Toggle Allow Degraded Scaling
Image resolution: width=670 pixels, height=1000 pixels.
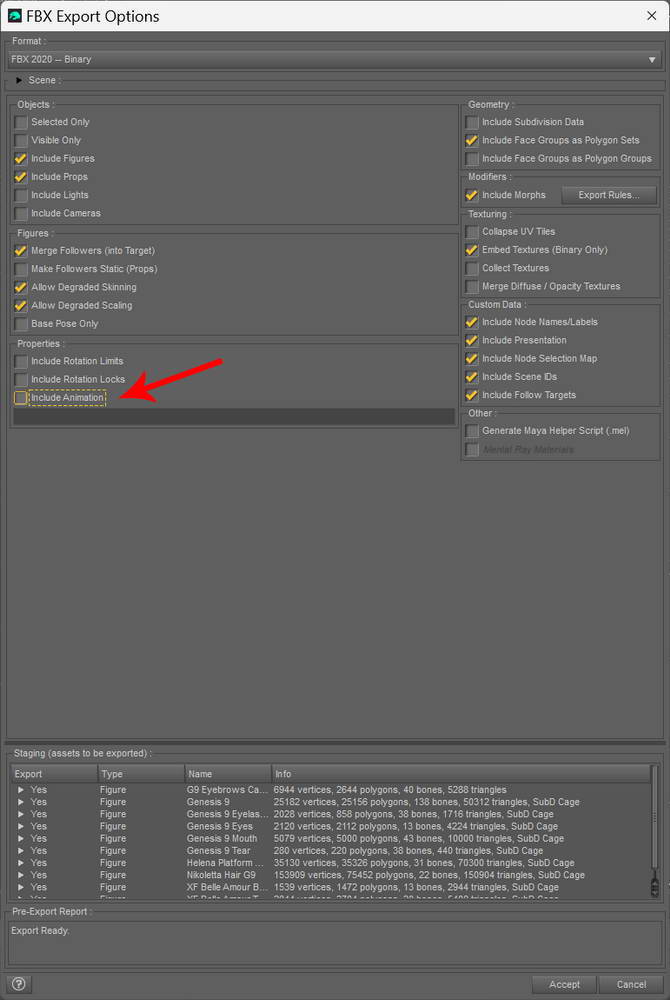[x=21, y=305]
